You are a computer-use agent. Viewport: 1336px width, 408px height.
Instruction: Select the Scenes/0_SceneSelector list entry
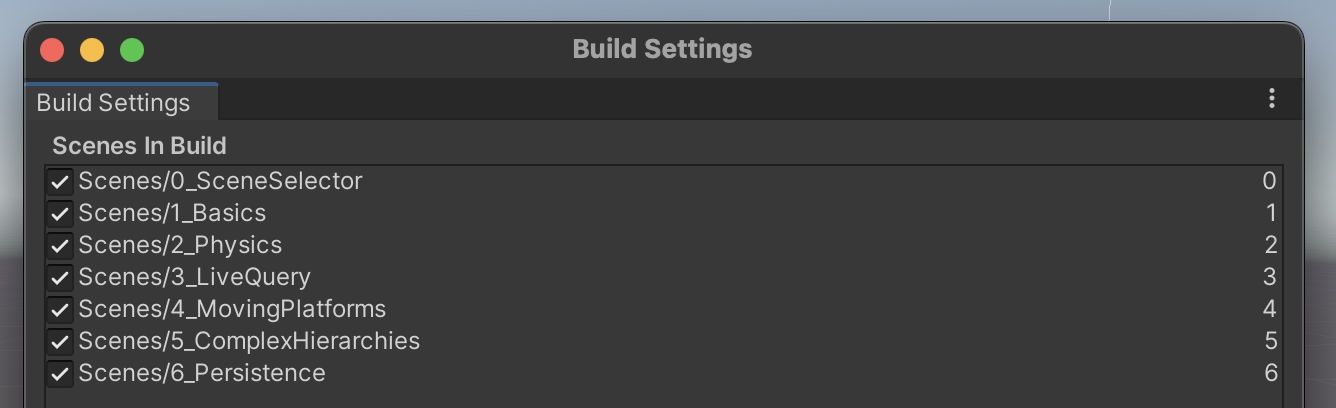[220, 181]
